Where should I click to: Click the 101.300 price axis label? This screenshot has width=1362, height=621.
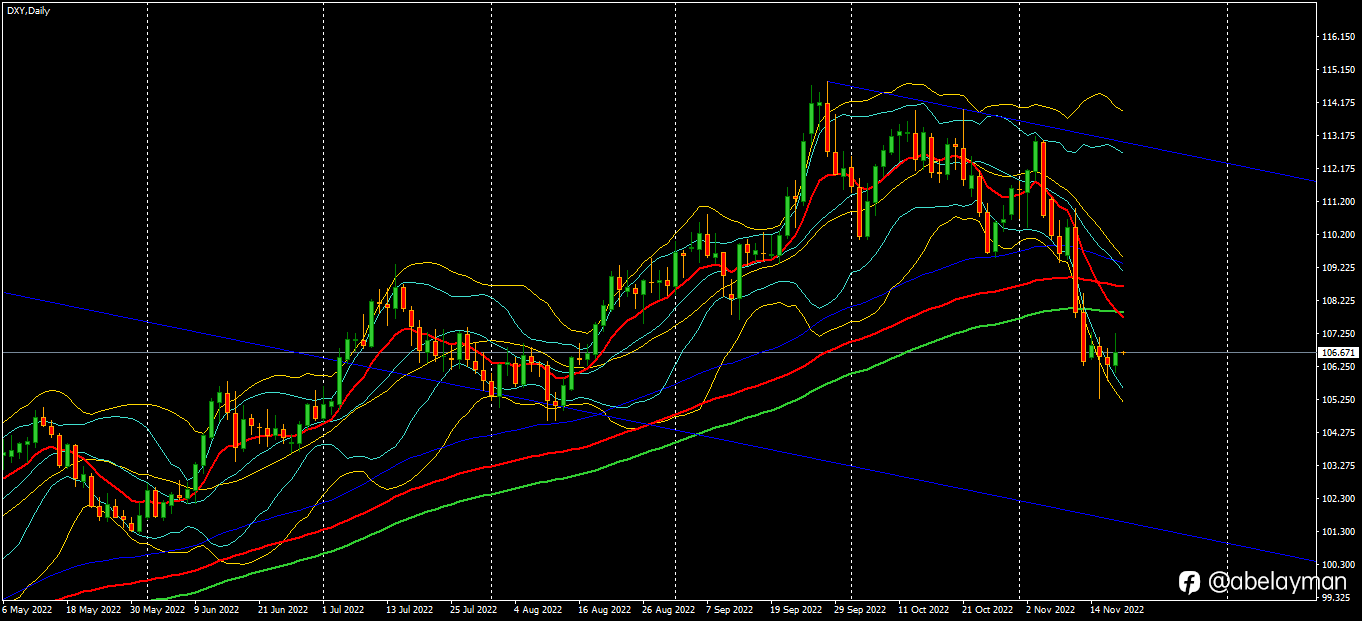1338,532
